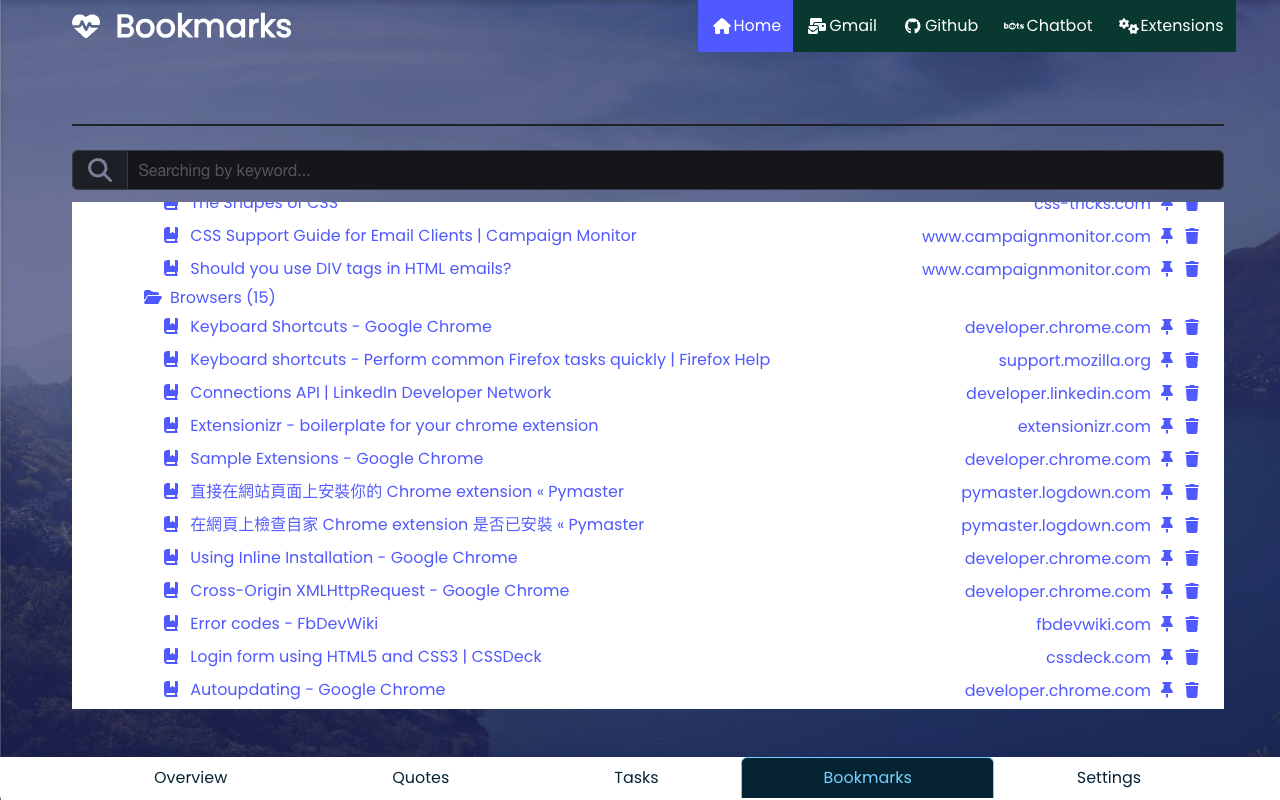Toggle pin on Cross-Origin XMLHttpRequest bookmark
Image resolution: width=1280 pixels, height=800 pixels.
[1166, 591]
